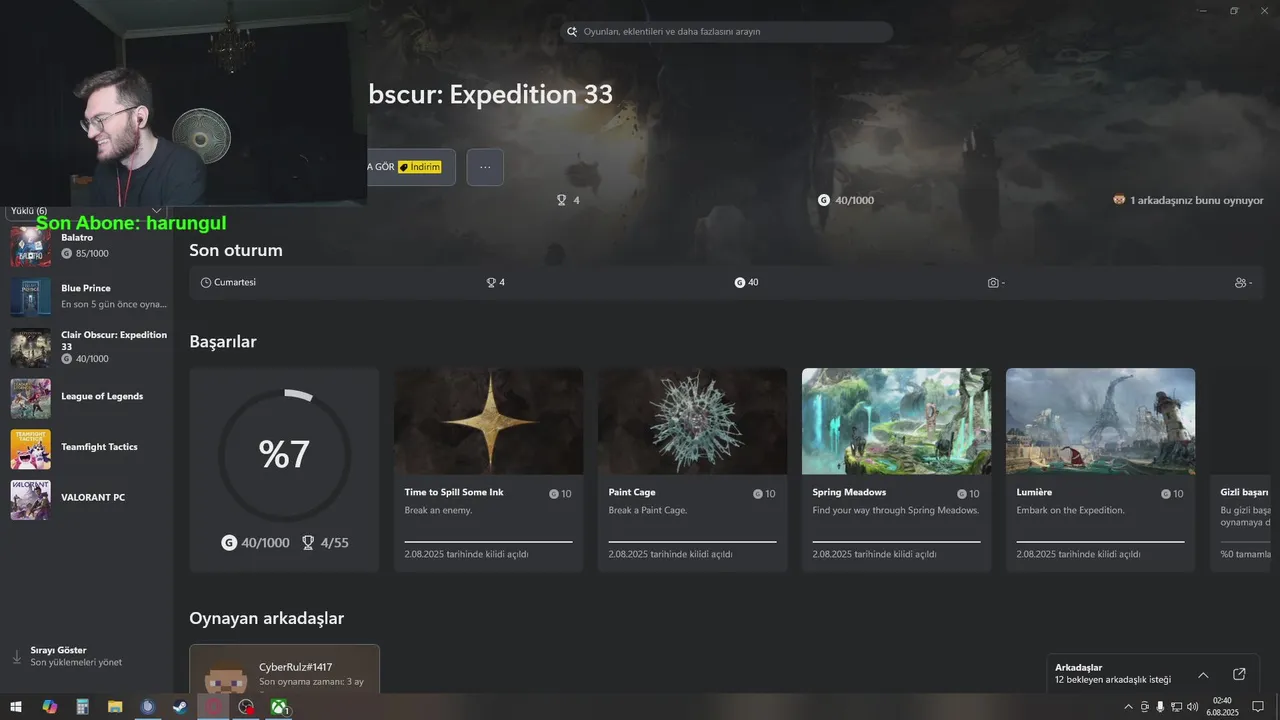The image size is (1280, 720).
Task: Click gamerscore icon on Time to Spill Some Ink
Action: 553,494
